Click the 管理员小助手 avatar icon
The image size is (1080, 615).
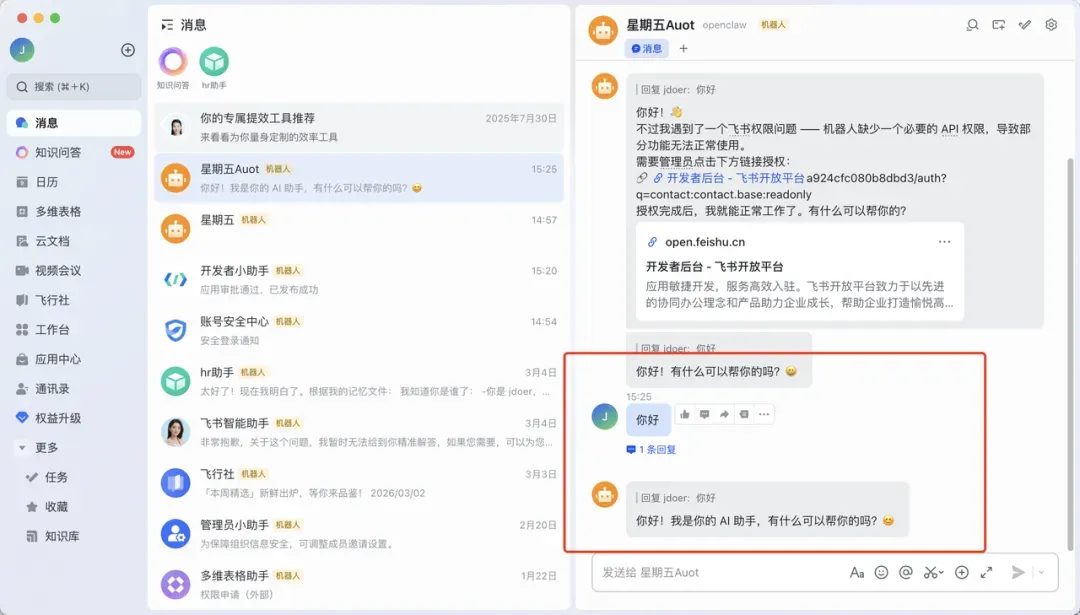pyautogui.click(x=176, y=534)
